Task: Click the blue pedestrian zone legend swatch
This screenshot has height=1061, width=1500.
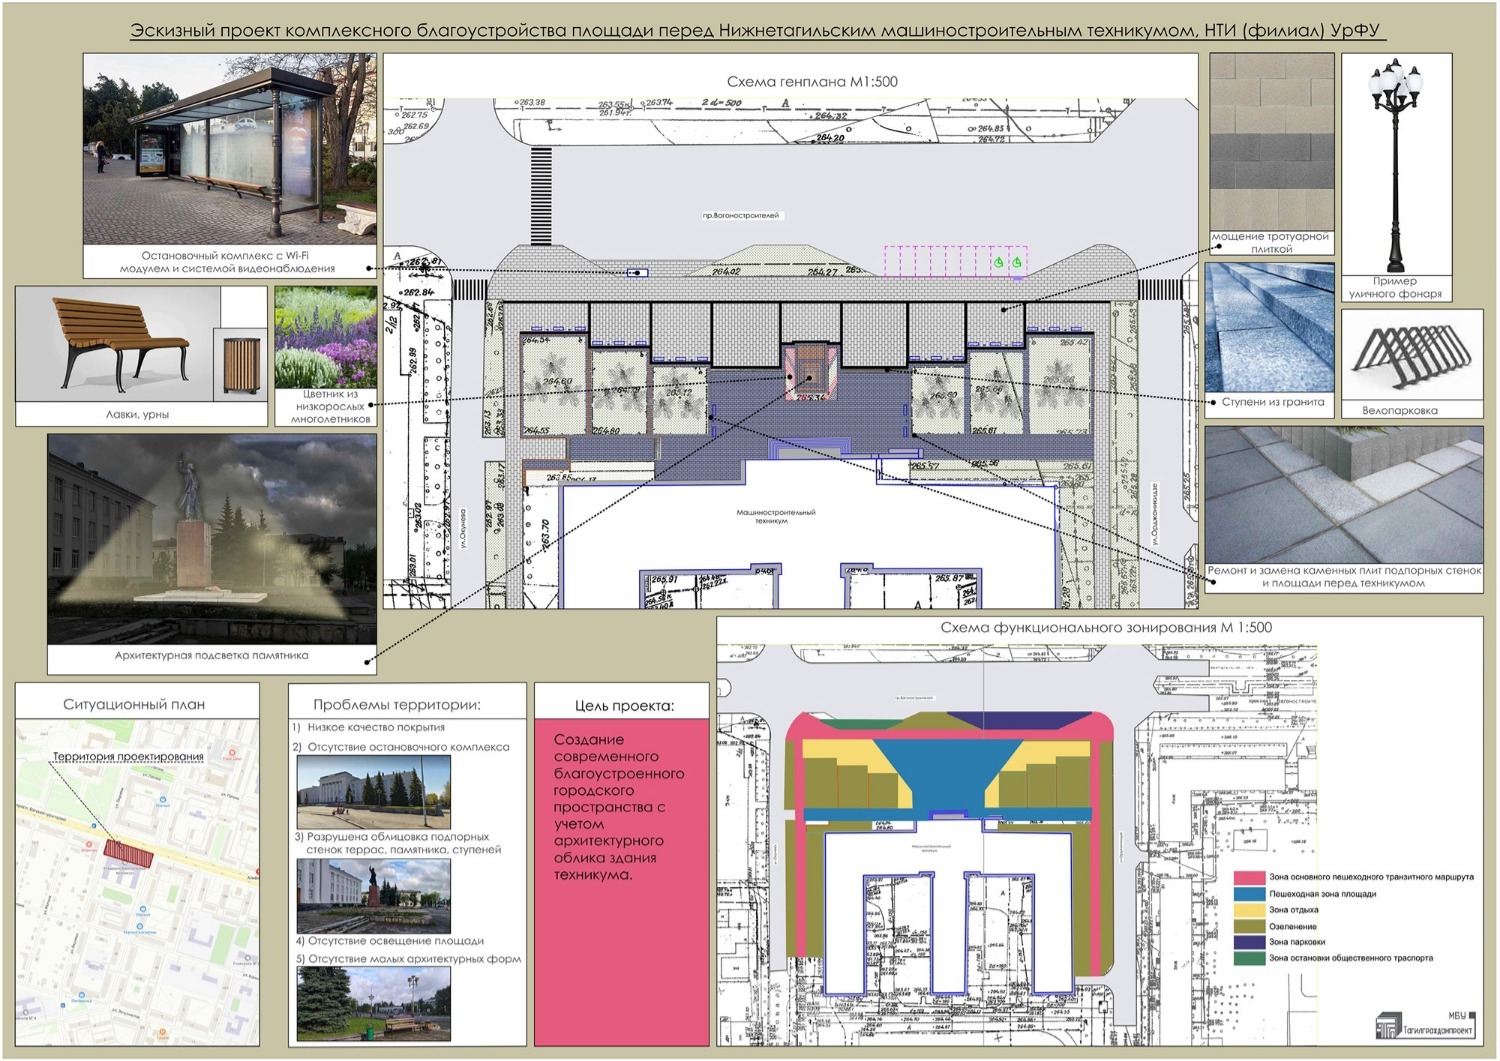Action: tap(1249, 894)
